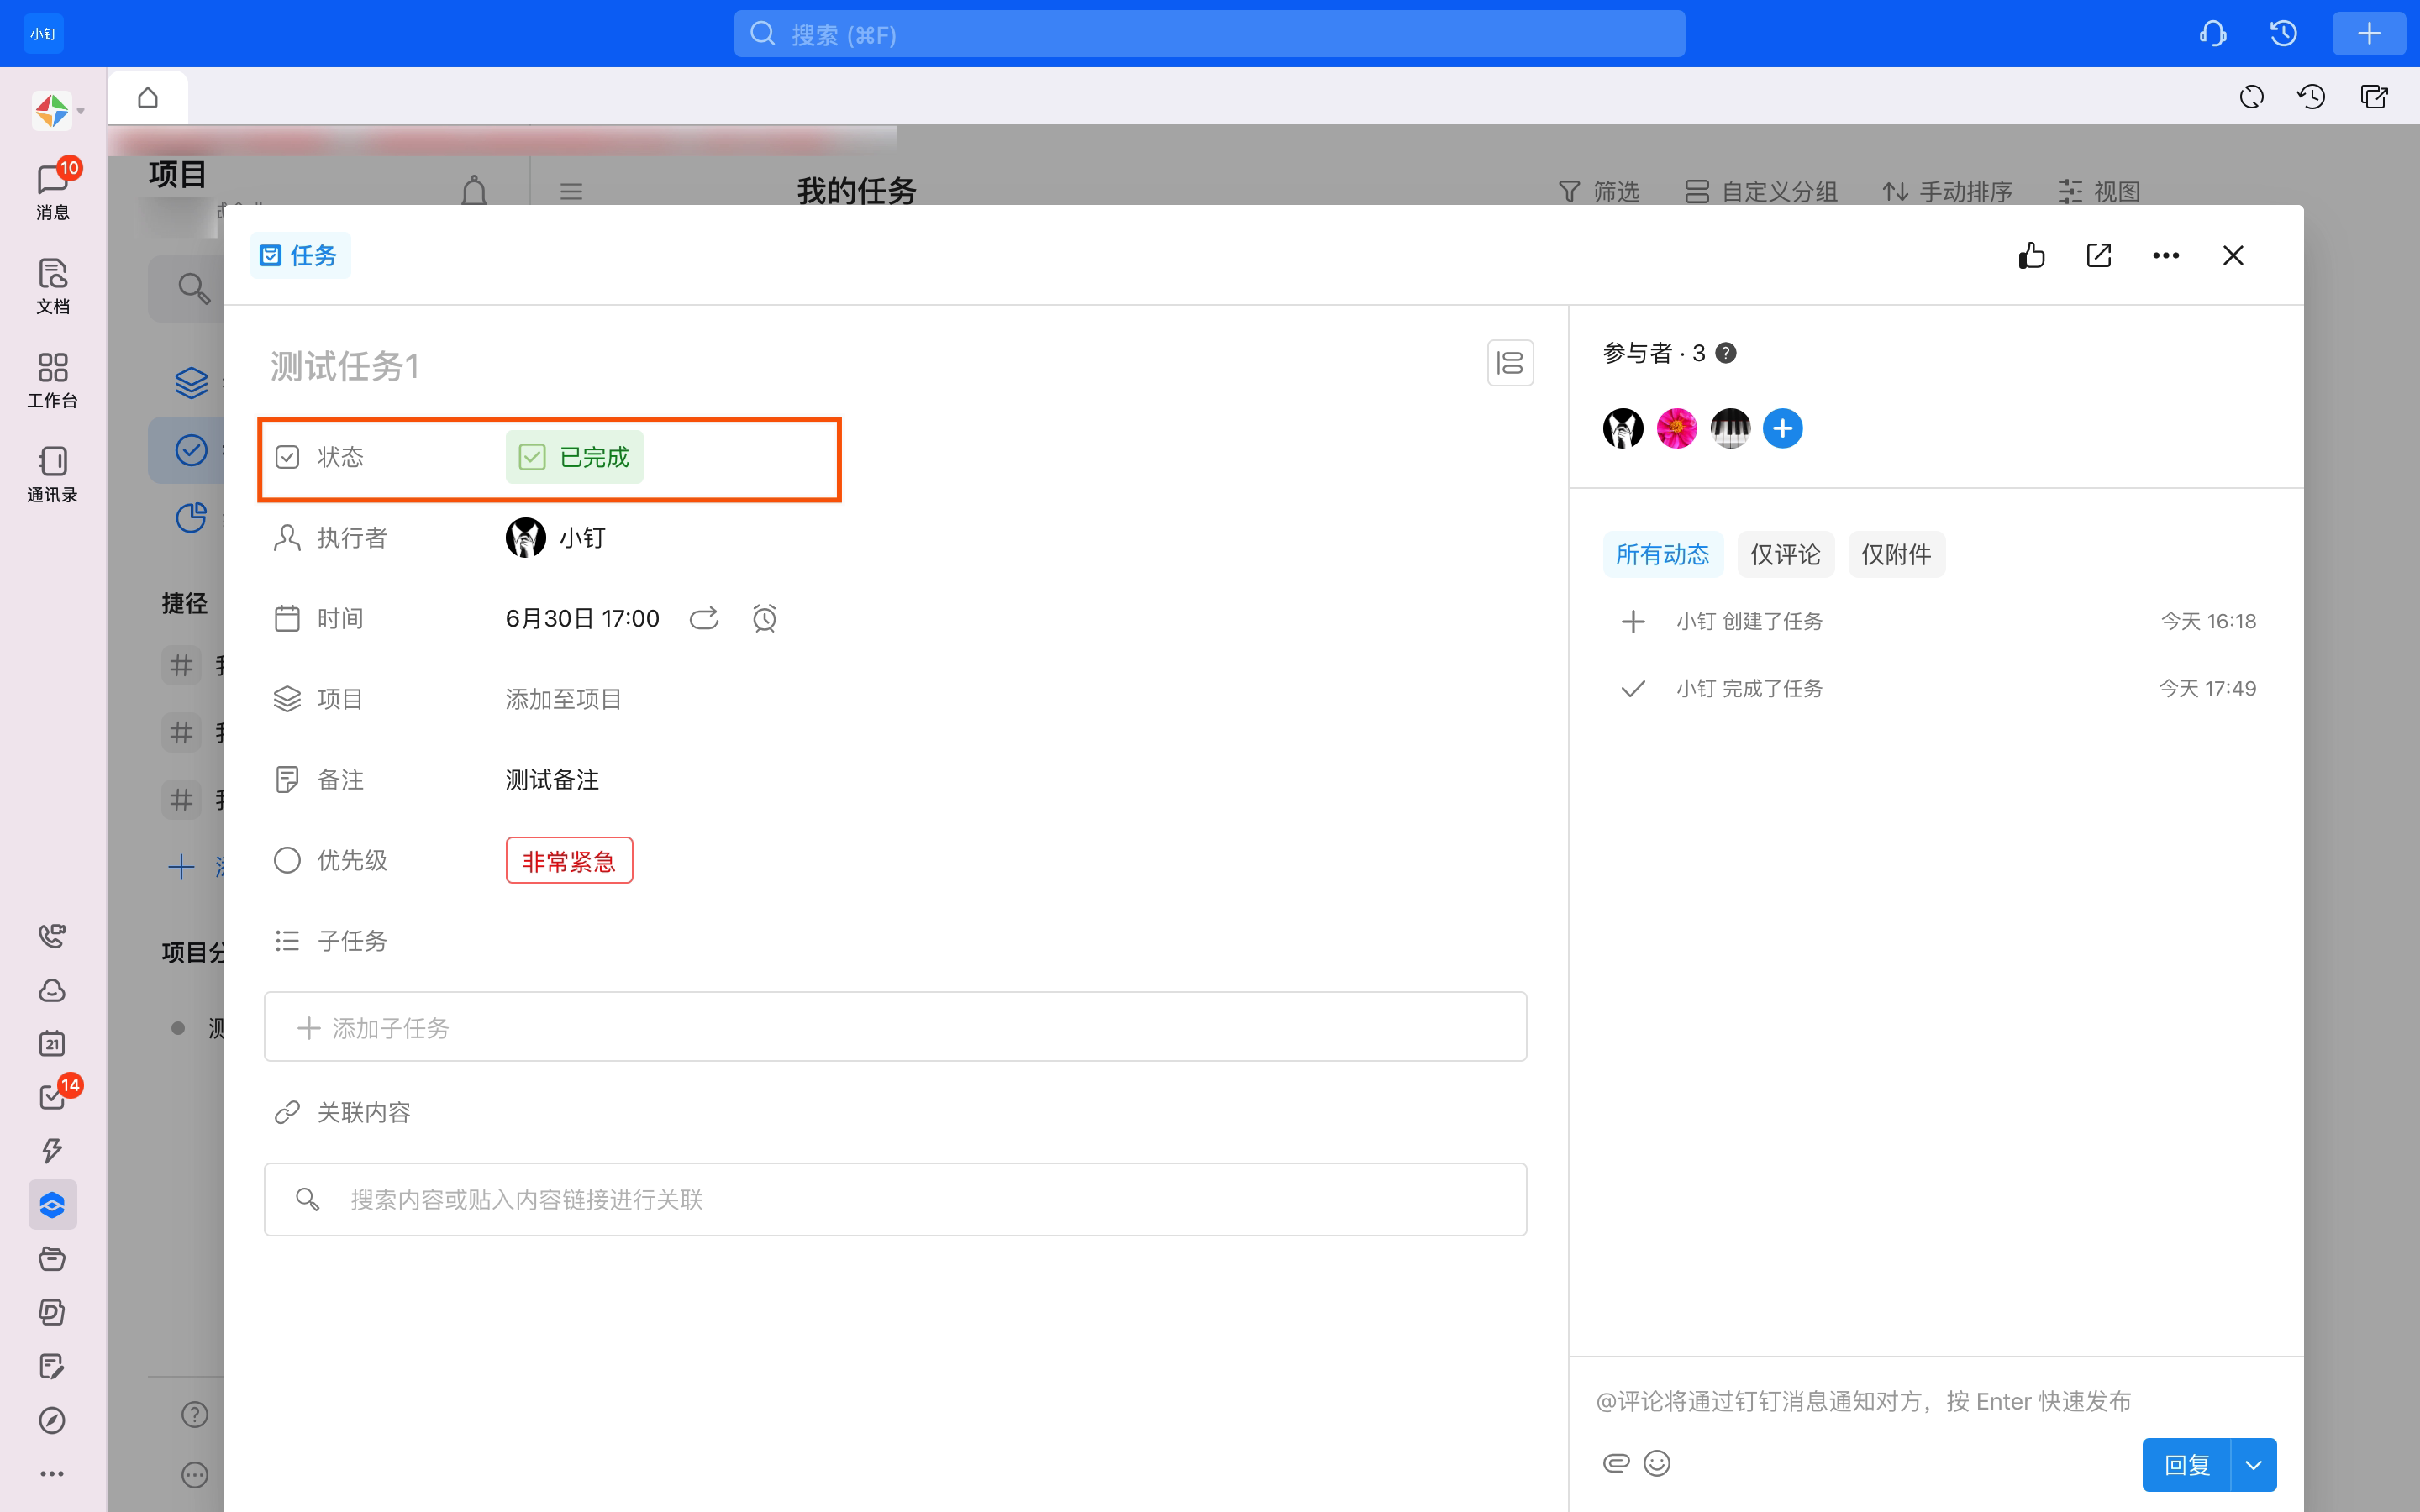Open task in new window icon
Screen dimensions: 2420x1512
pos(2098,256)
